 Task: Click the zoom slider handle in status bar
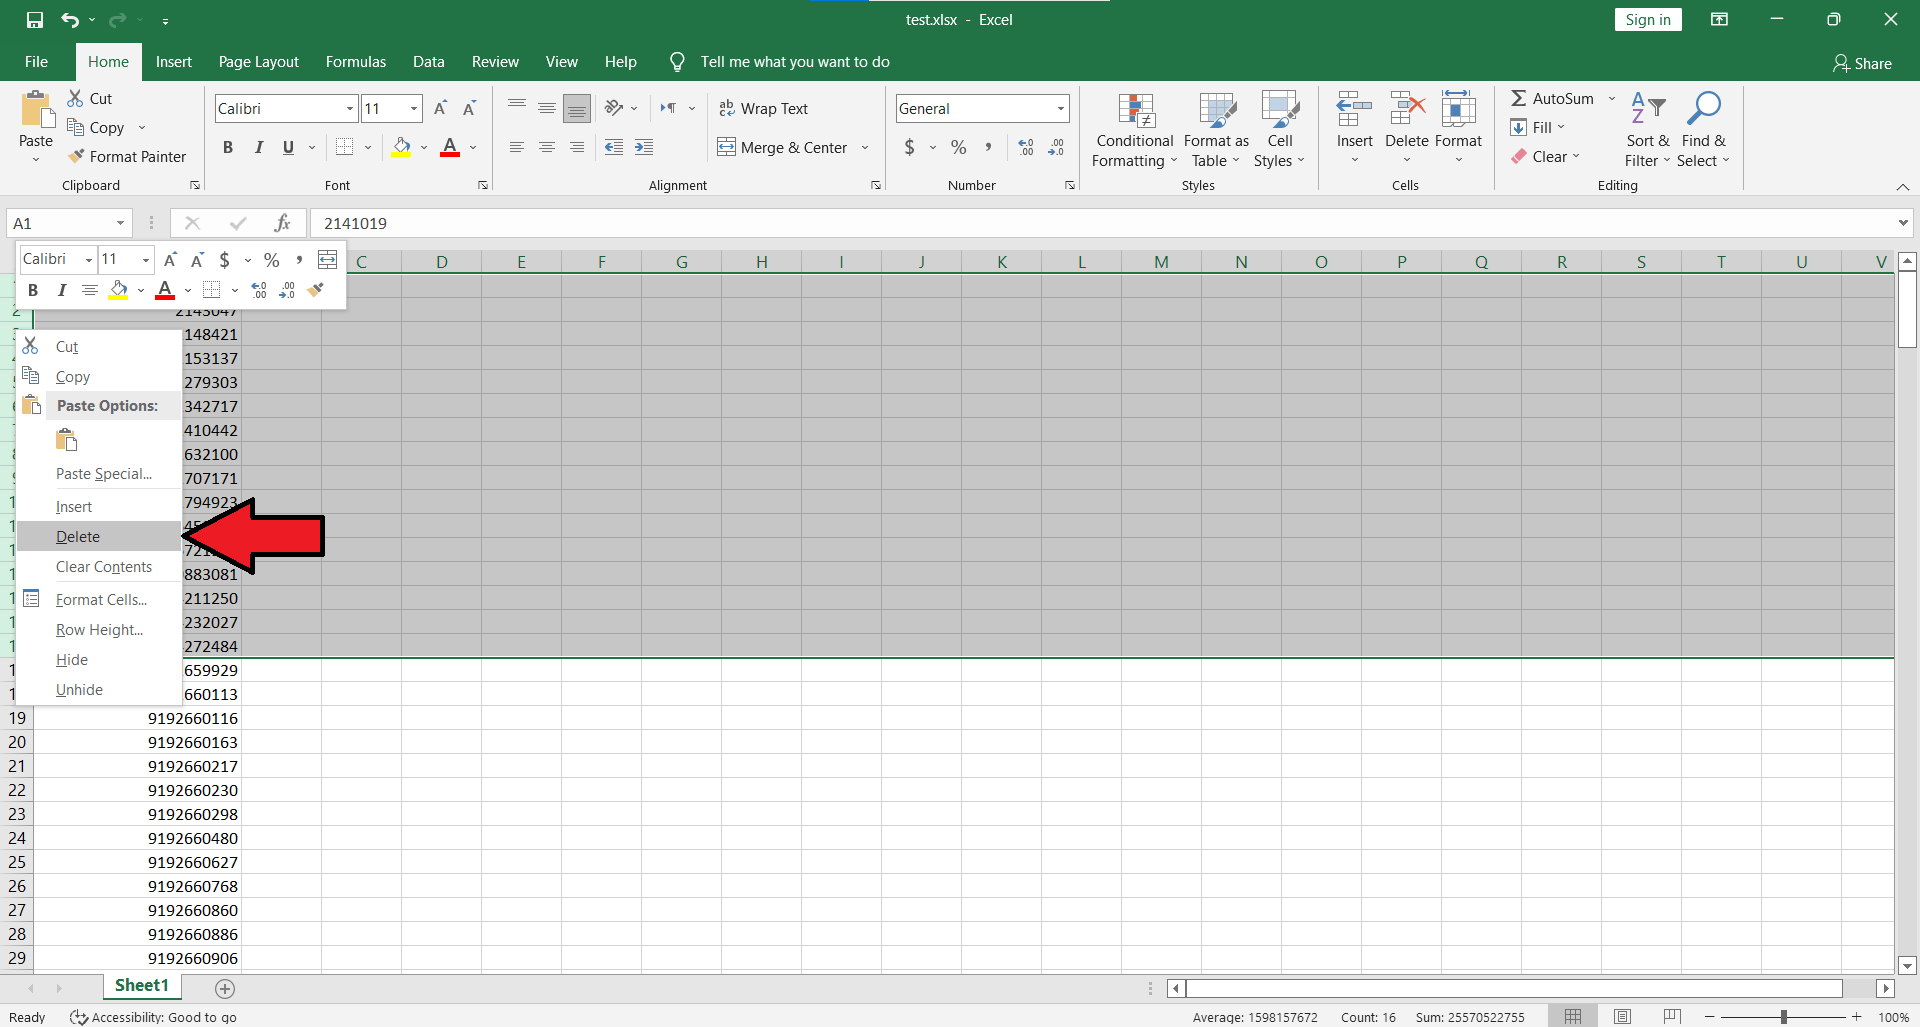(x=1783, y=1017)
